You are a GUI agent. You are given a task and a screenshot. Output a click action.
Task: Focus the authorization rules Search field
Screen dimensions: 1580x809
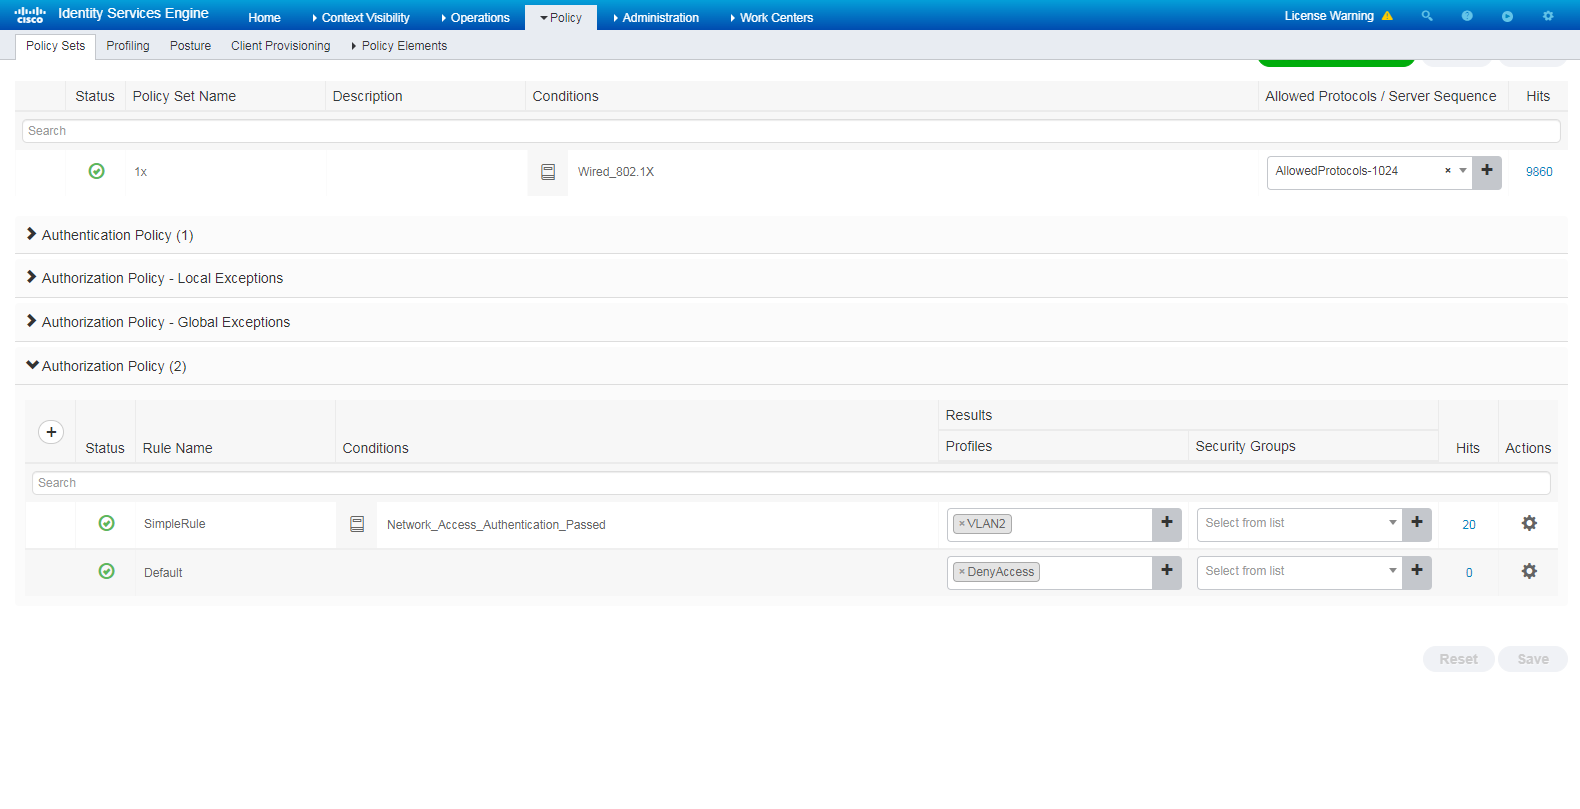tap(791, 483)
